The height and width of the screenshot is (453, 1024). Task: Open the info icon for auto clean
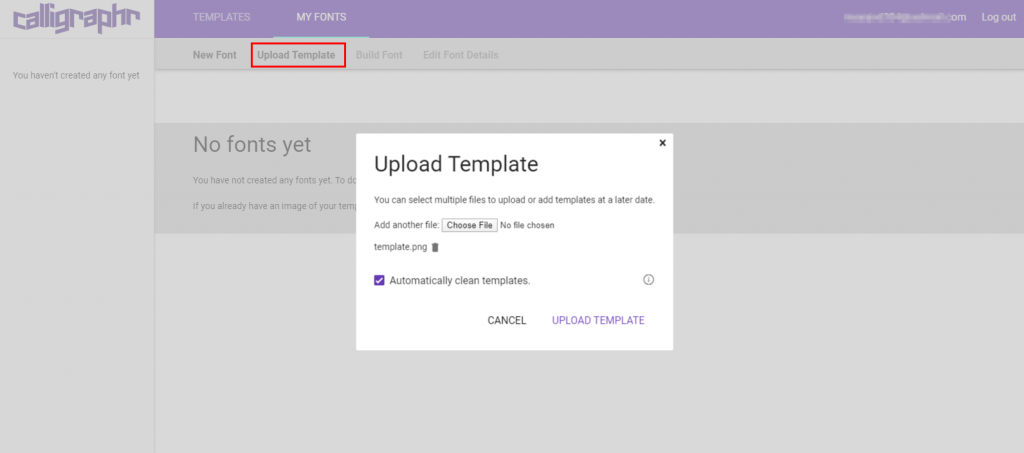click(648, 280)
